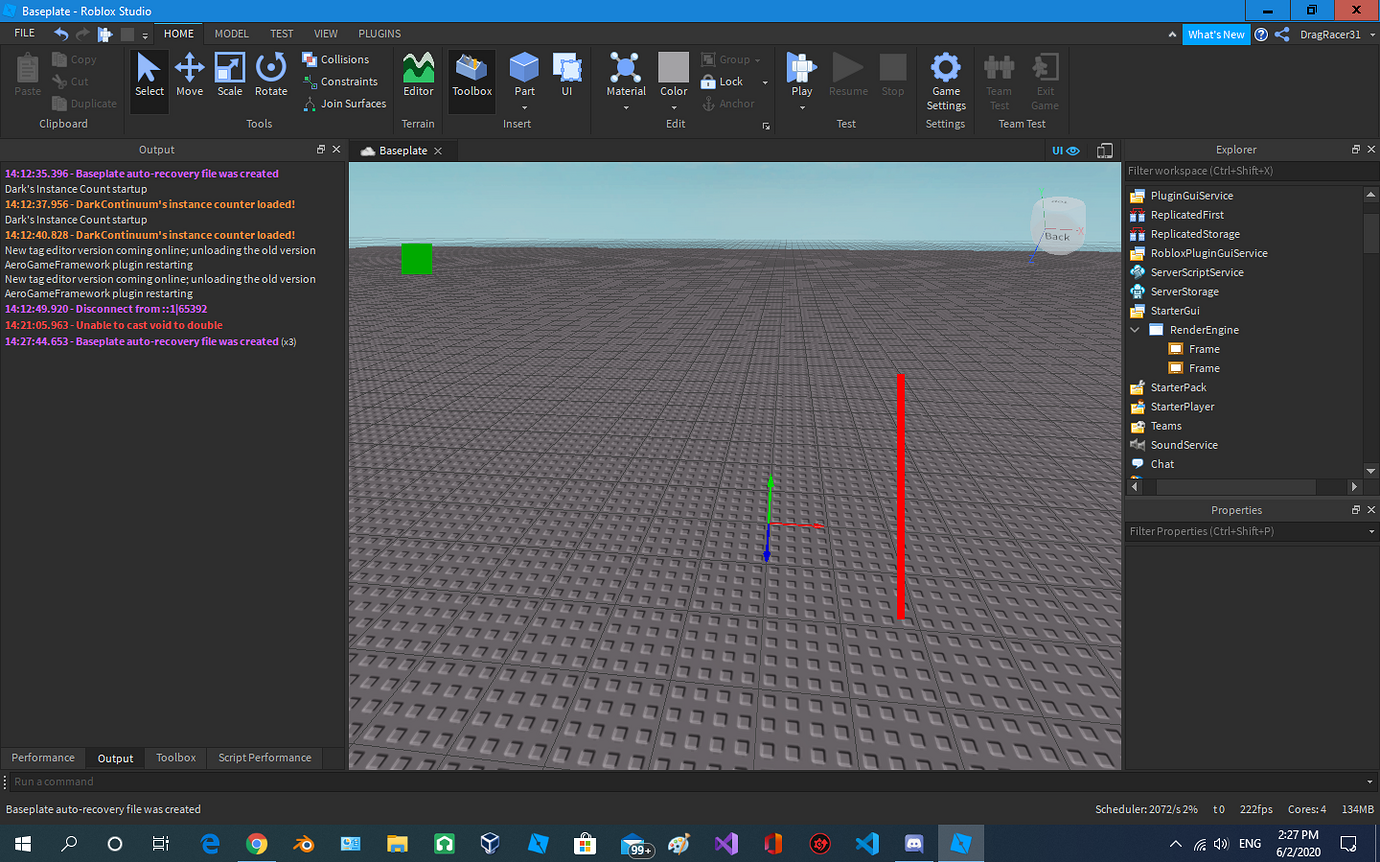This screenshot has height=862, width=1380.
Task: Click the Explorer vertical scrollbar down arrow
Action: click(1370, 470)
